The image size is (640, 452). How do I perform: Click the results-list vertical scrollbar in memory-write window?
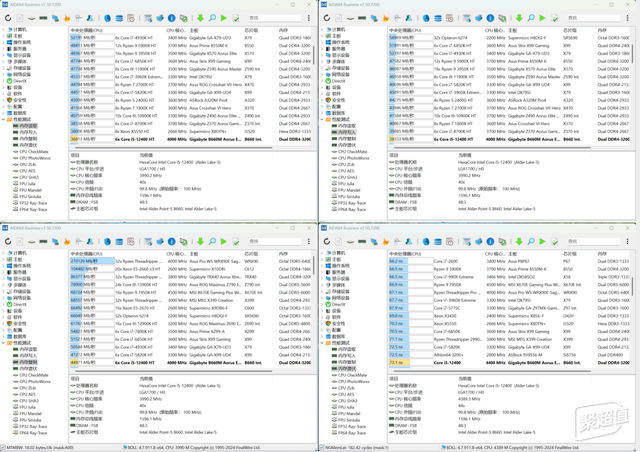(632, 55)
